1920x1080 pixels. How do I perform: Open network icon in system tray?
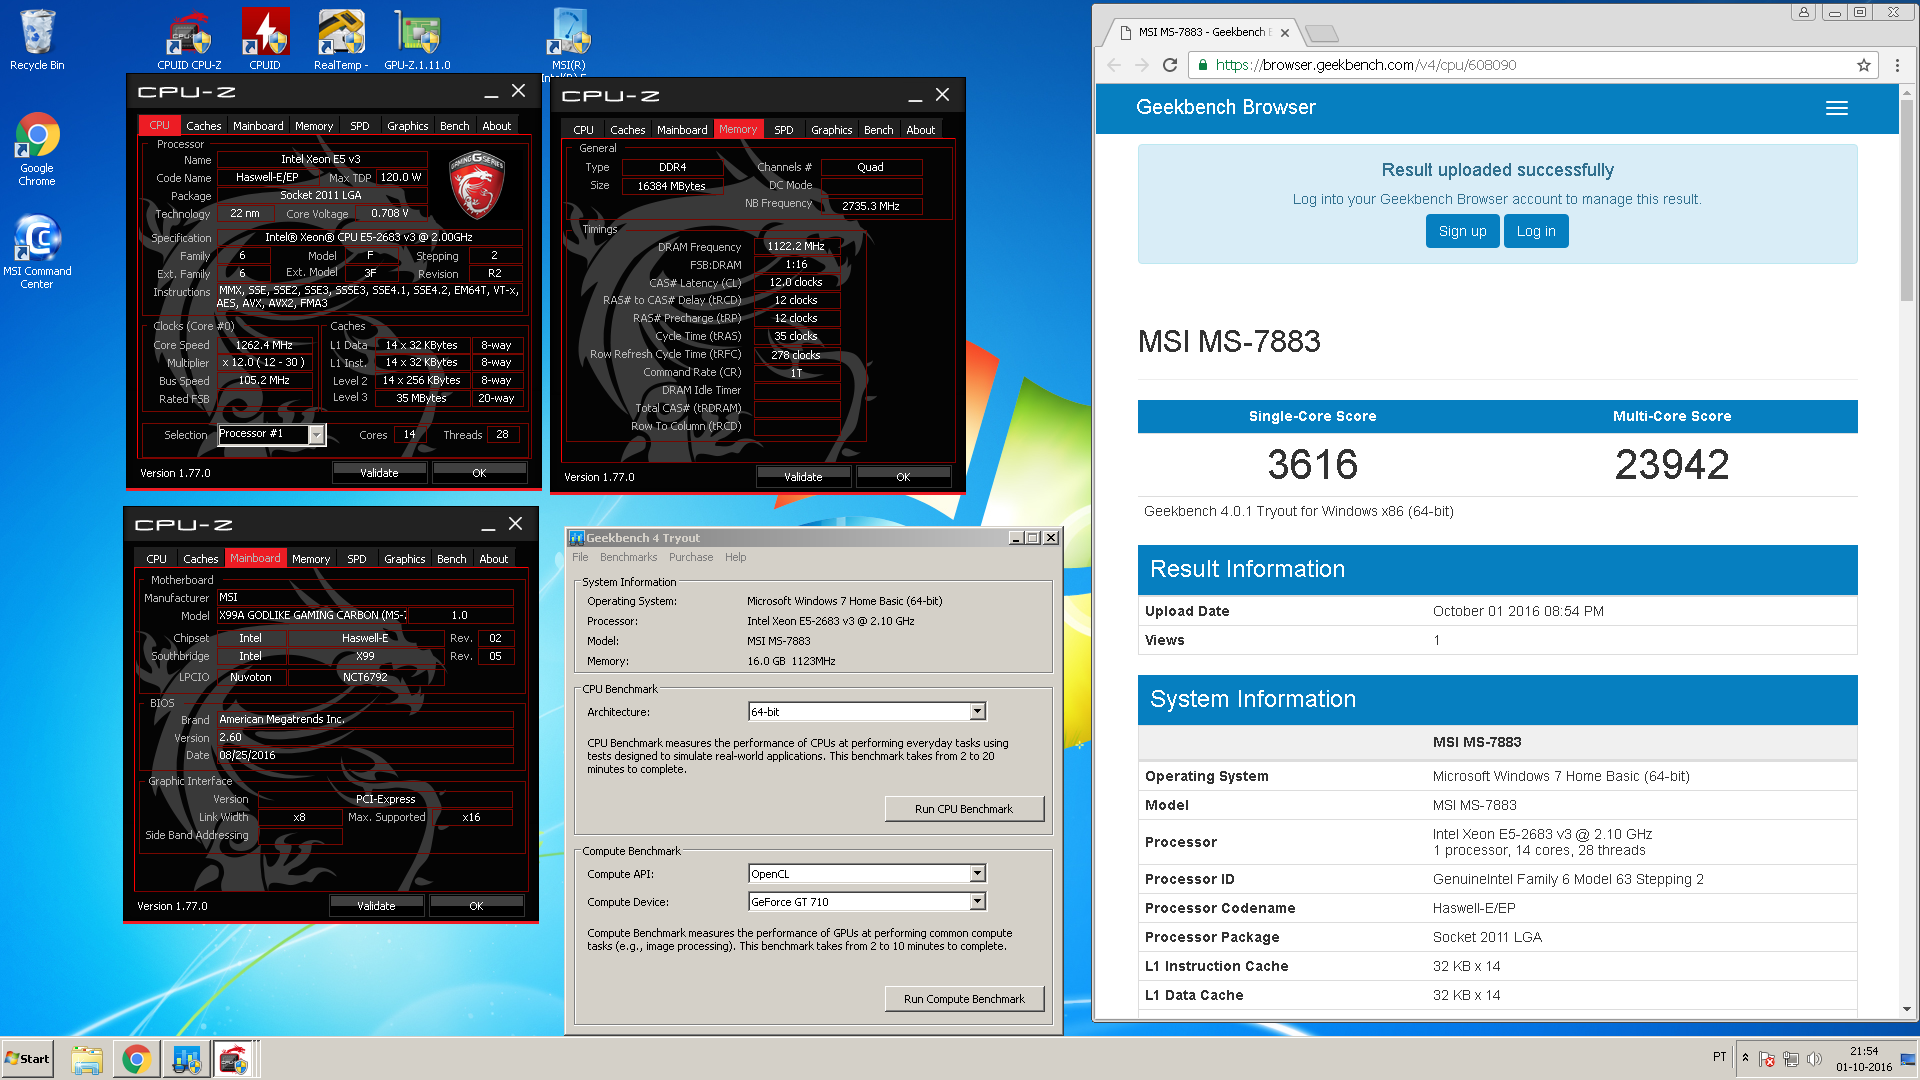click(1791, 1059)
